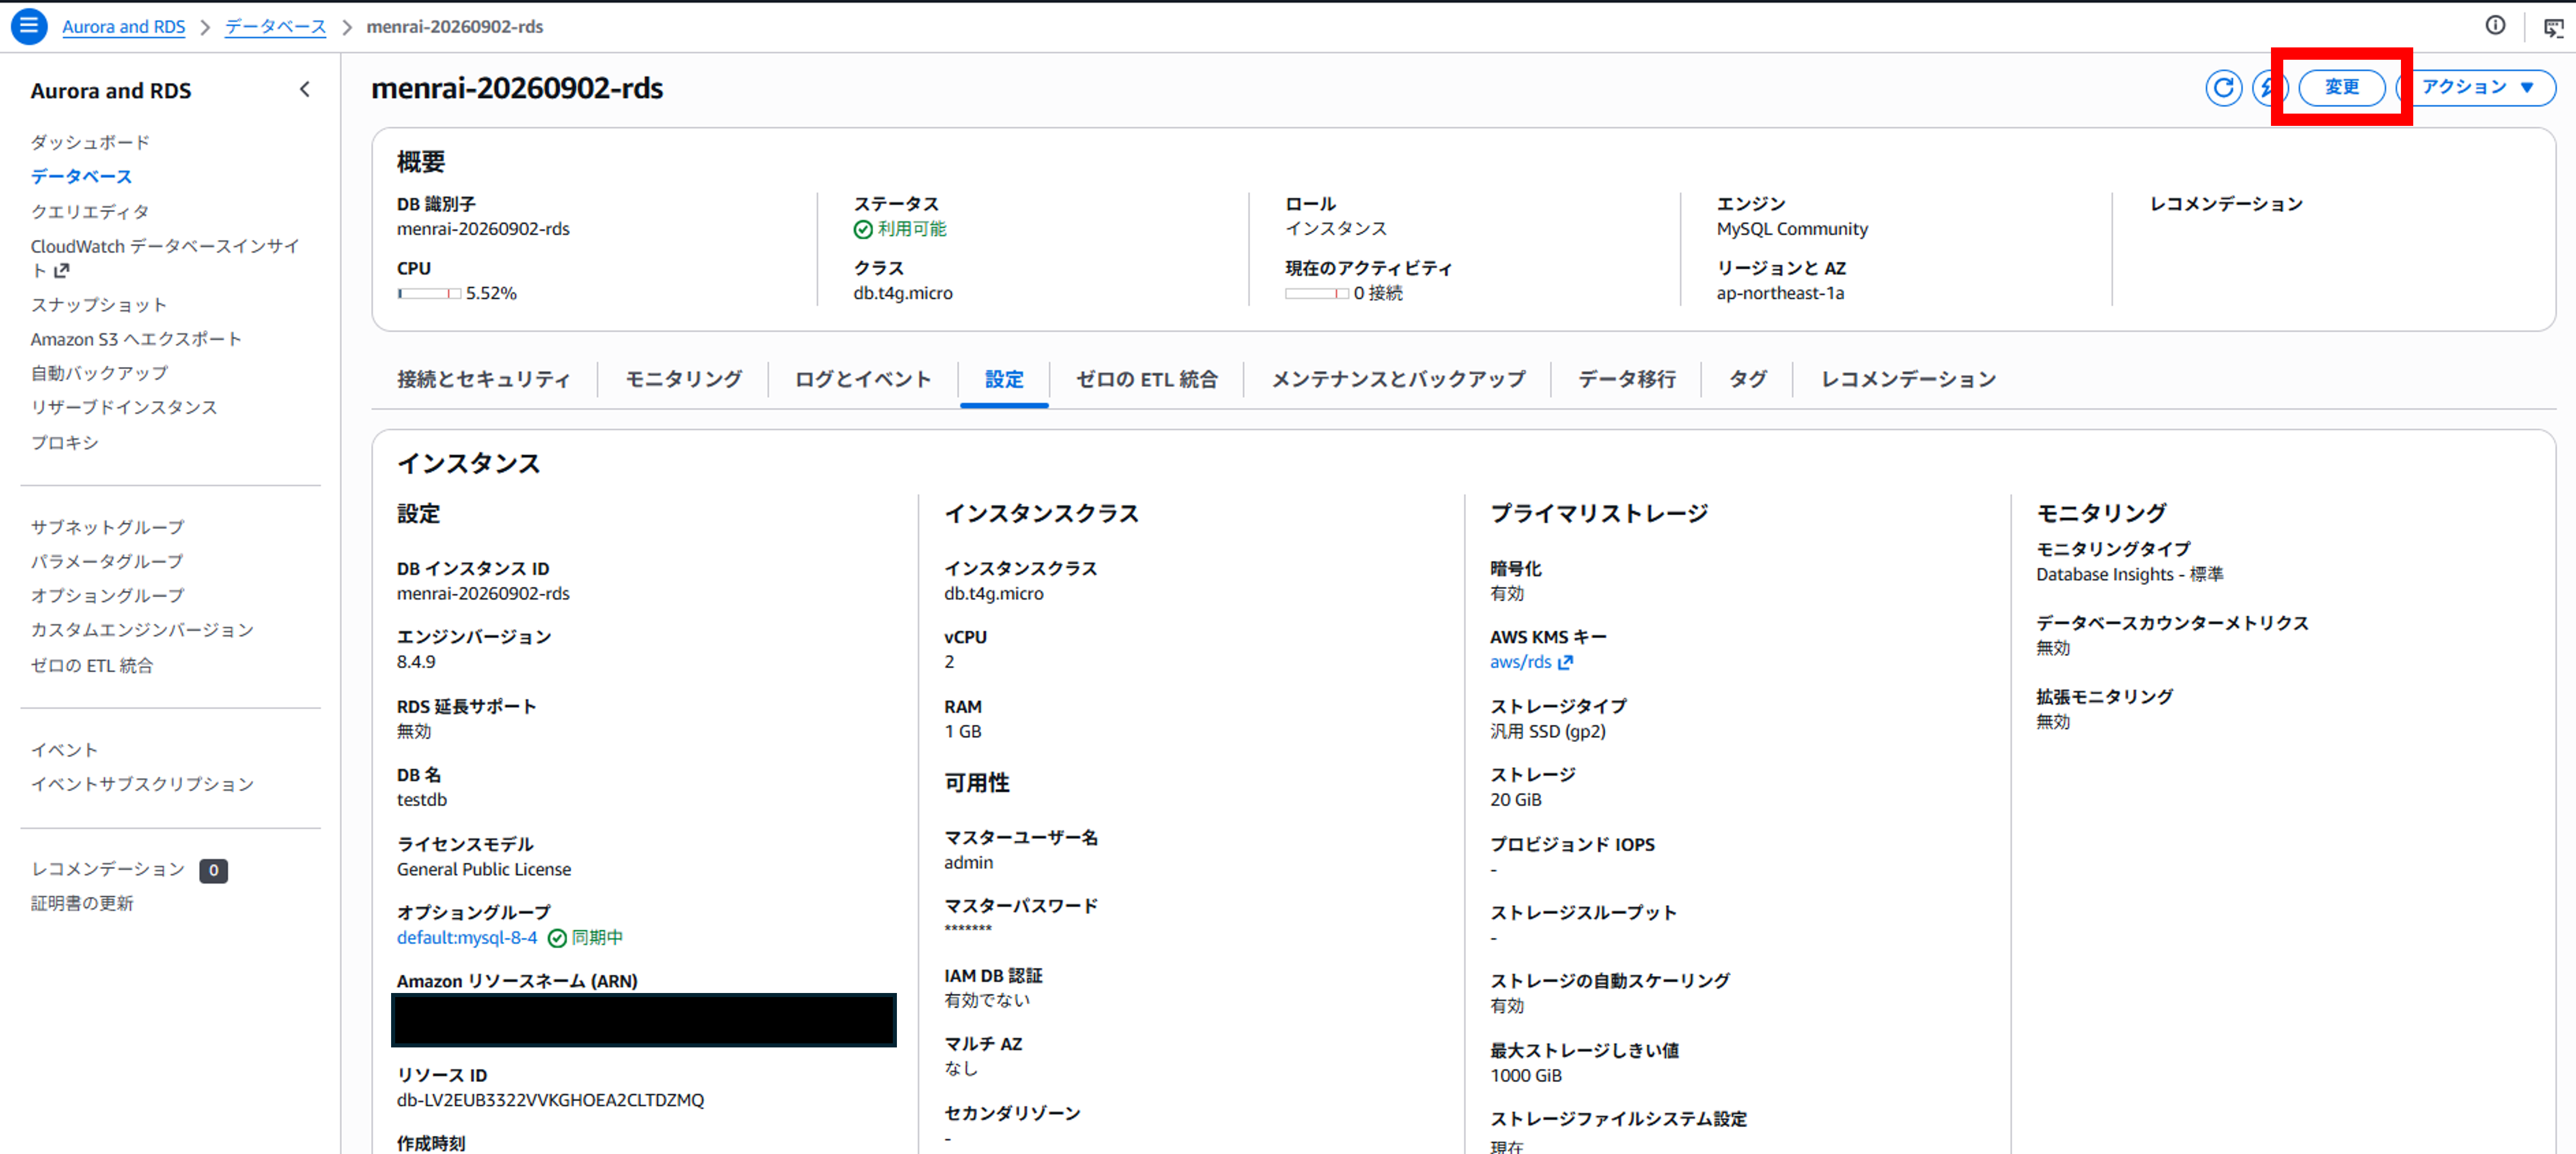Screen dimensions: 2576x1154
Task: Go to Aurora and RDS breadcrumb
Action: click(124, 27)
